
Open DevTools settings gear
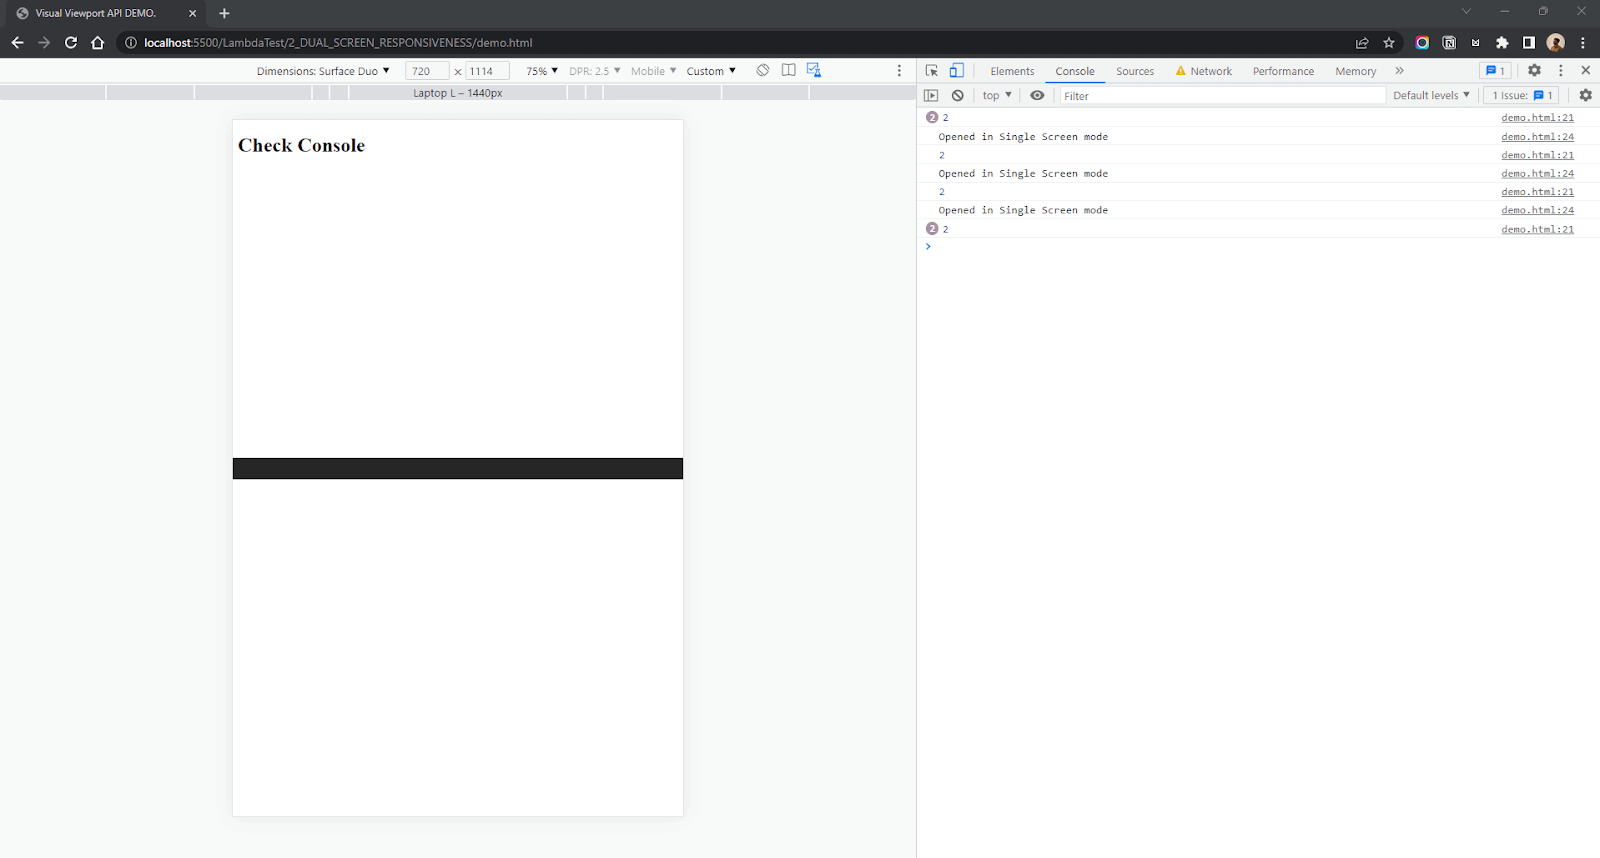(1534, 70)
